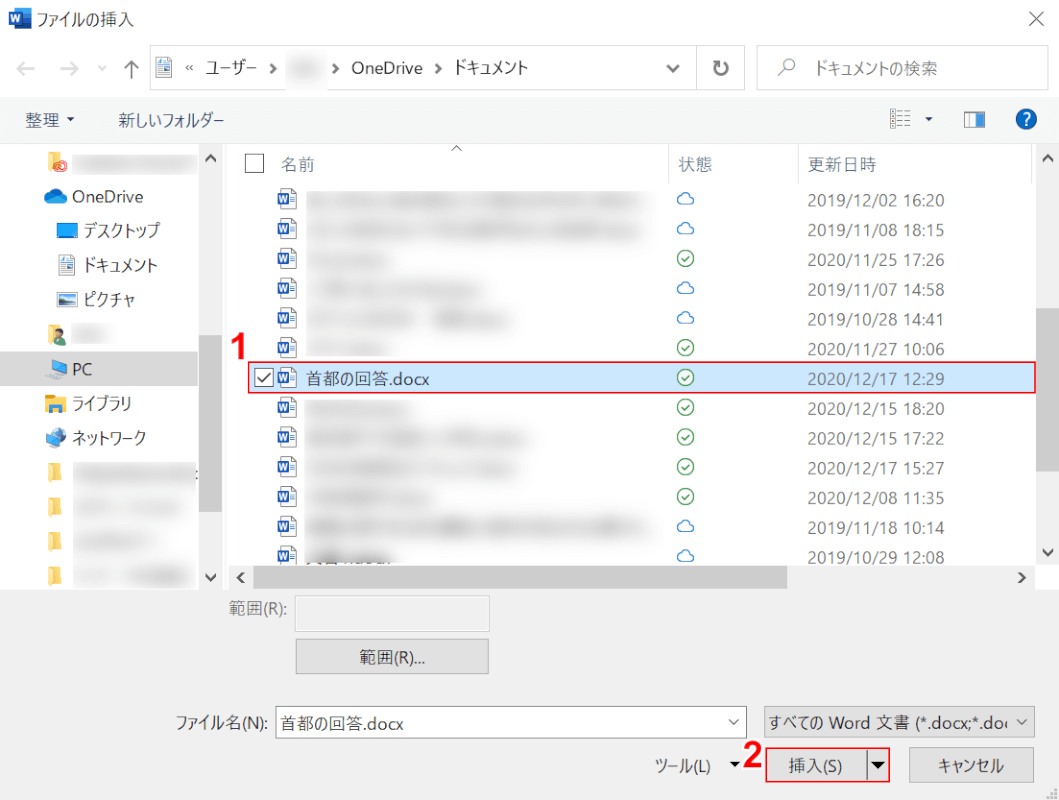Expand the address bar history dropdown

674,68
